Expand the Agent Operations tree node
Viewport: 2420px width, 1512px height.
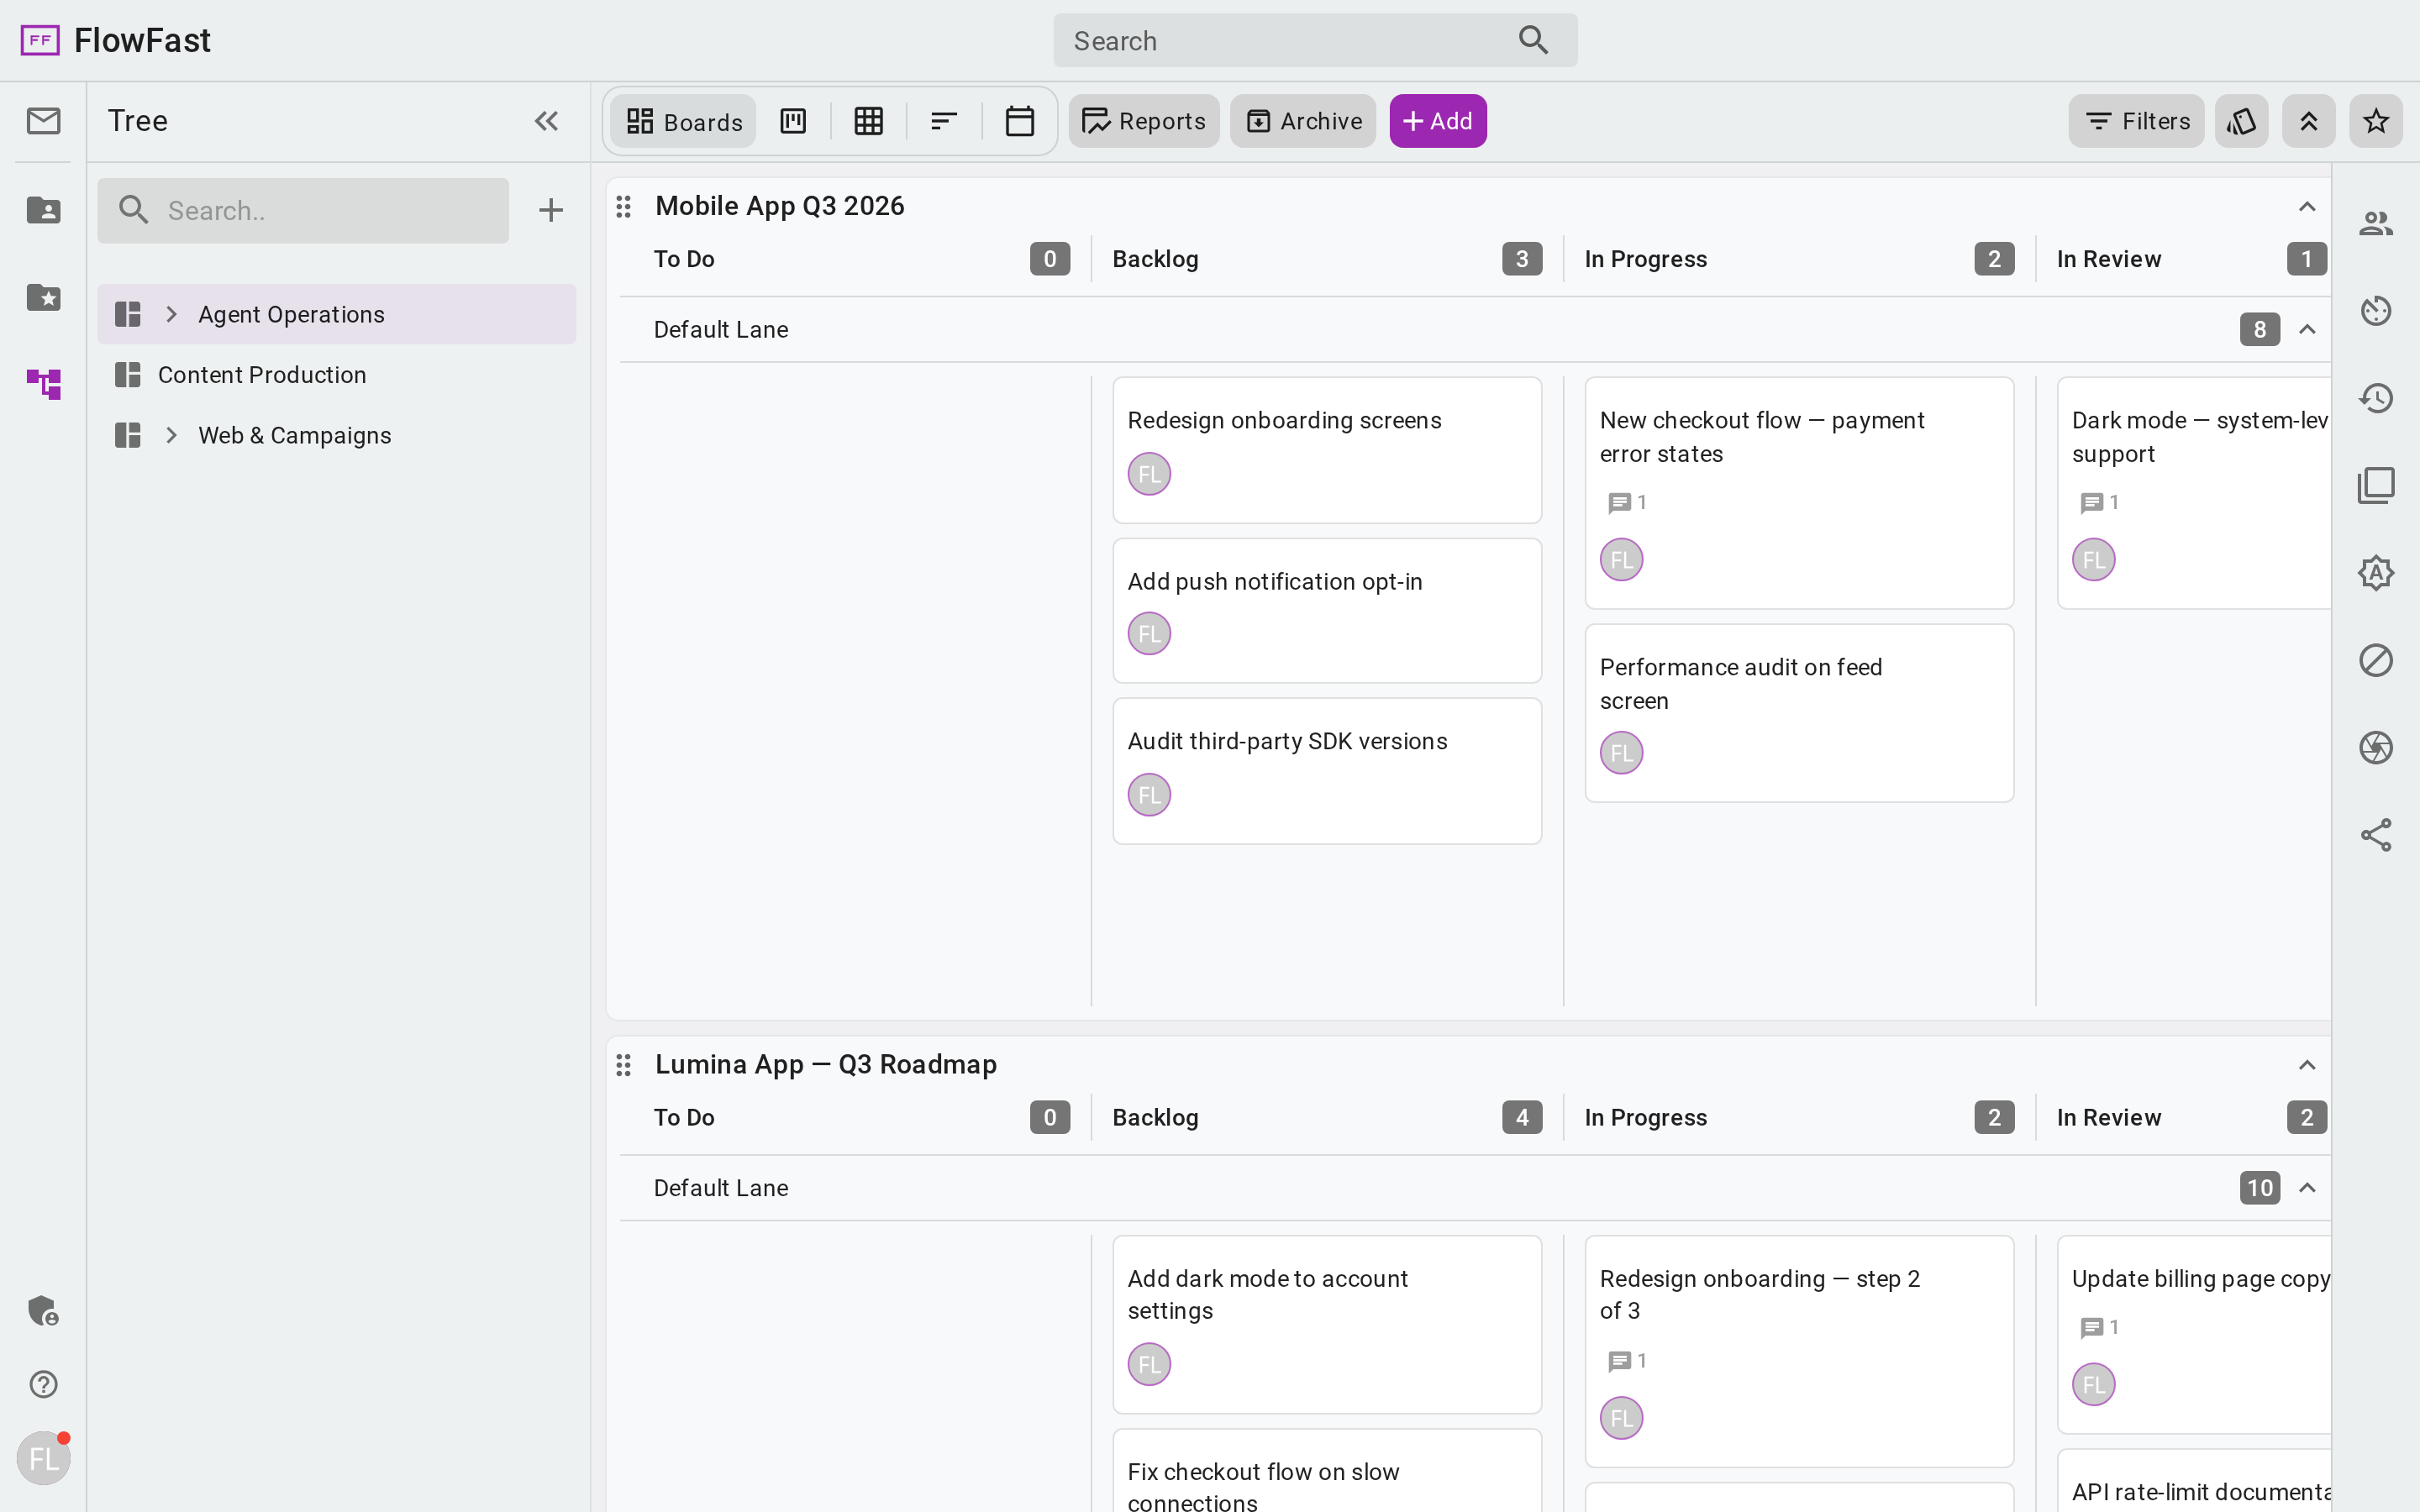(171, 314)
